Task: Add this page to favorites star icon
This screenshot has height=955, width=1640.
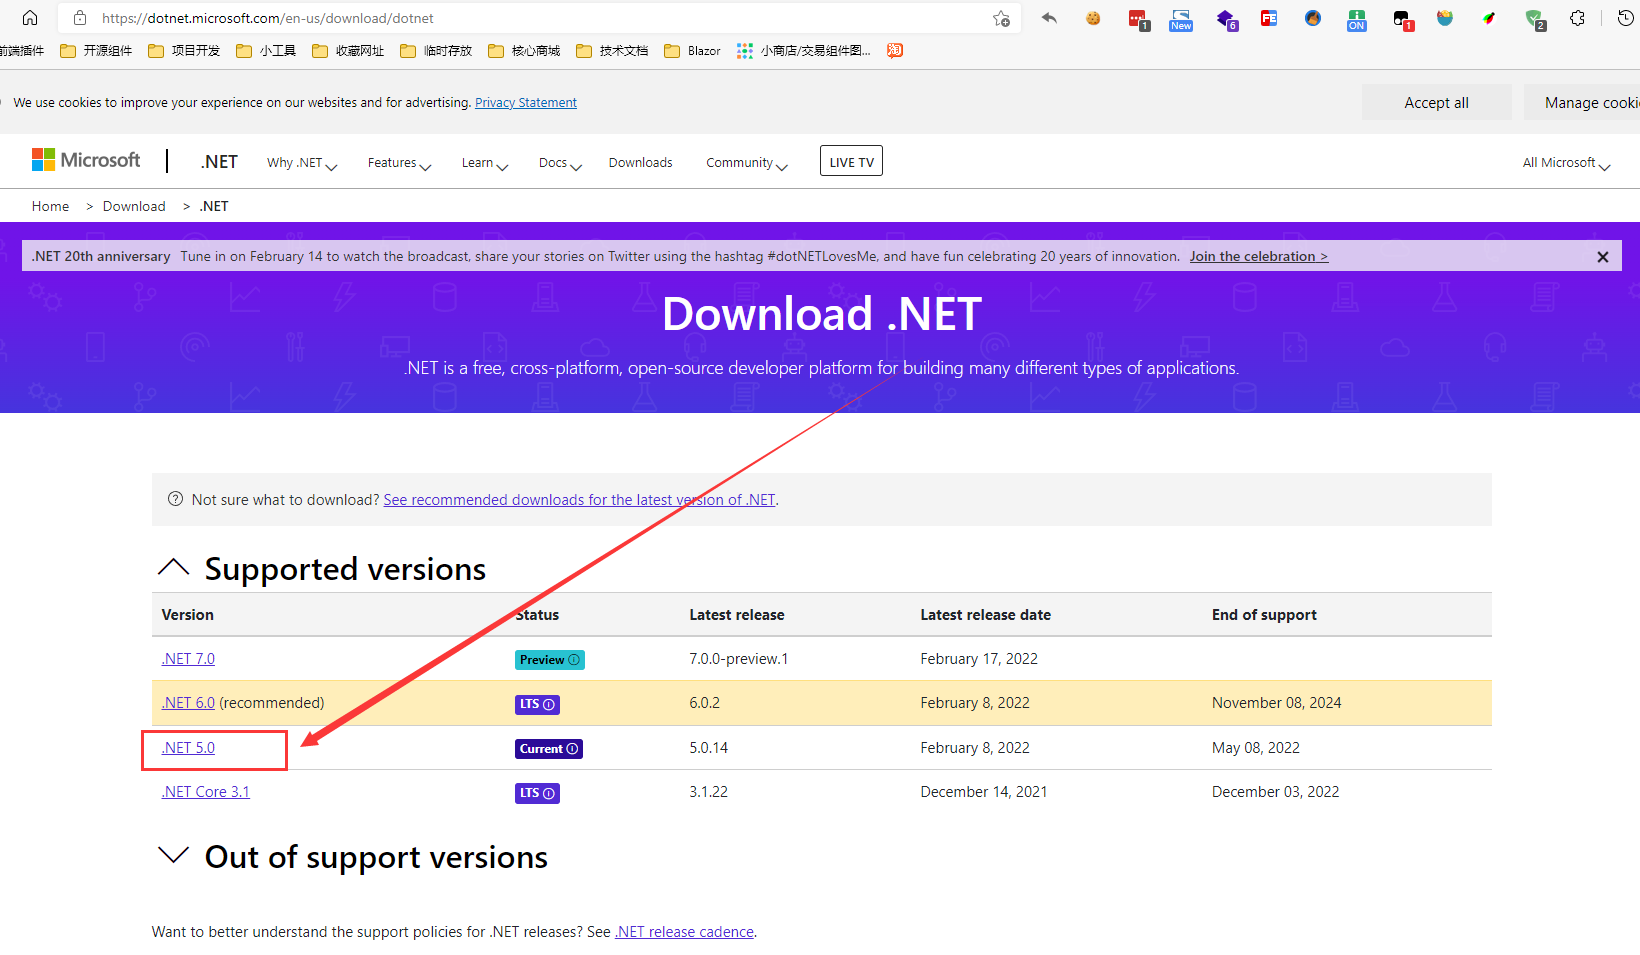Action: (x=1001, y=18)
